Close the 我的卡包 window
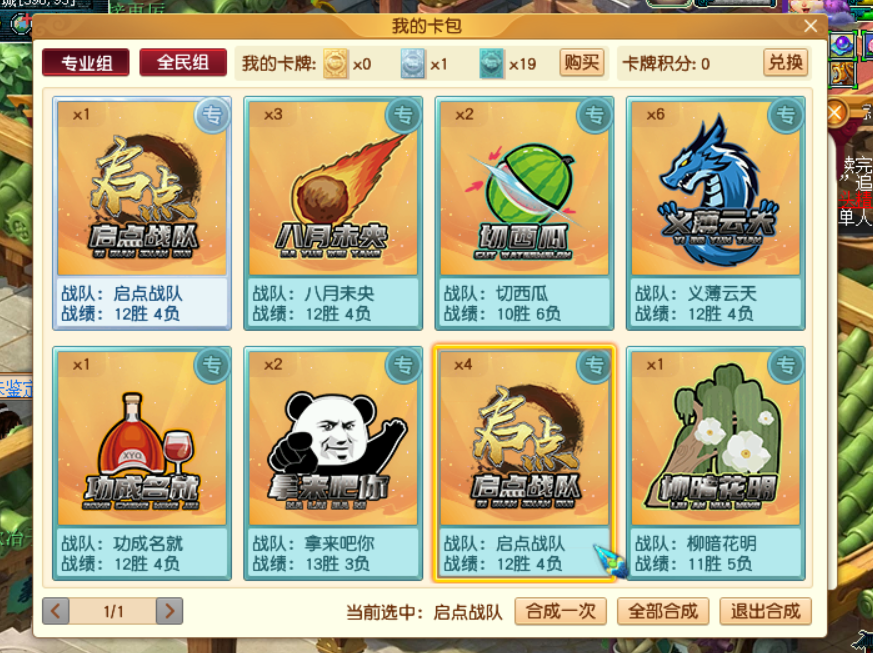The width and height of the screenshot is (873, 653). point(811,26)
